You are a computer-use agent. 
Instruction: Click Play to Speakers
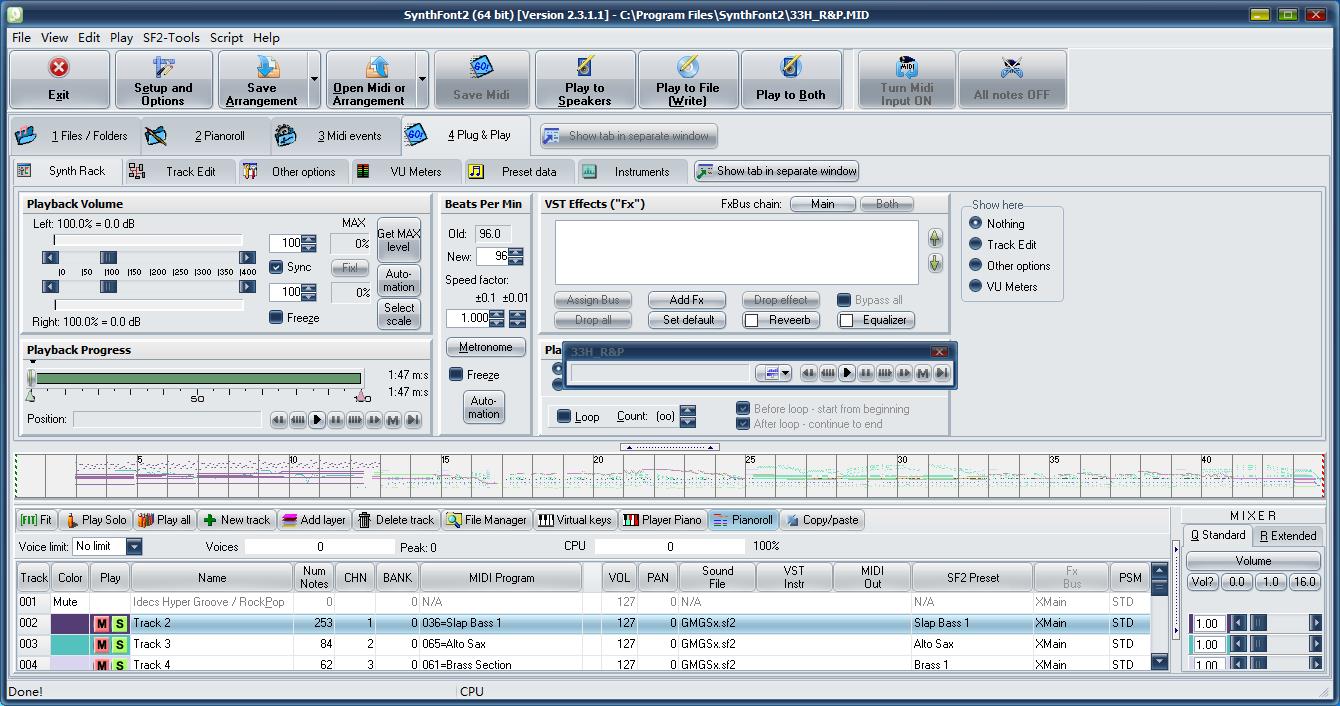[x=585, y=79]
